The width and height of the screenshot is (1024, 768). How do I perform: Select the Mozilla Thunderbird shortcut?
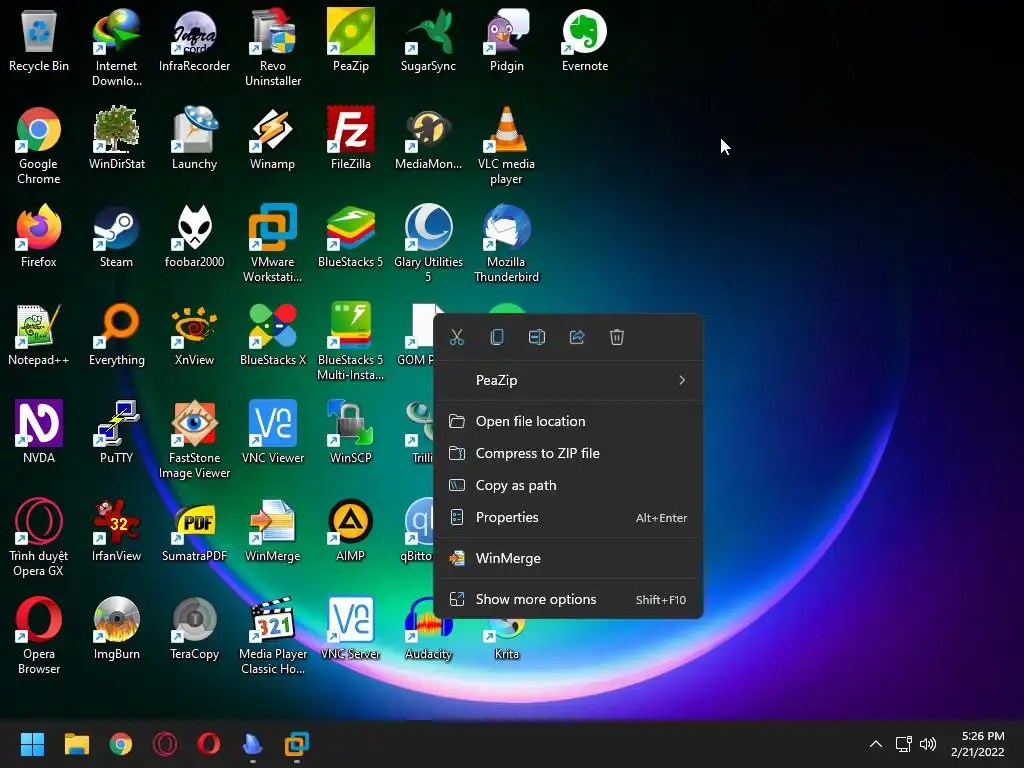507,243
